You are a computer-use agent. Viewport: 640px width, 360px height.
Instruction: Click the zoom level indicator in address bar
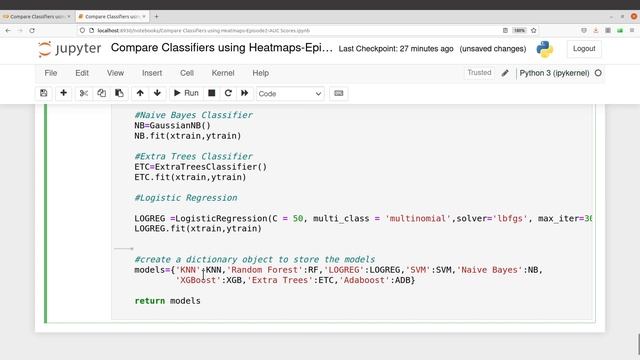519,31
